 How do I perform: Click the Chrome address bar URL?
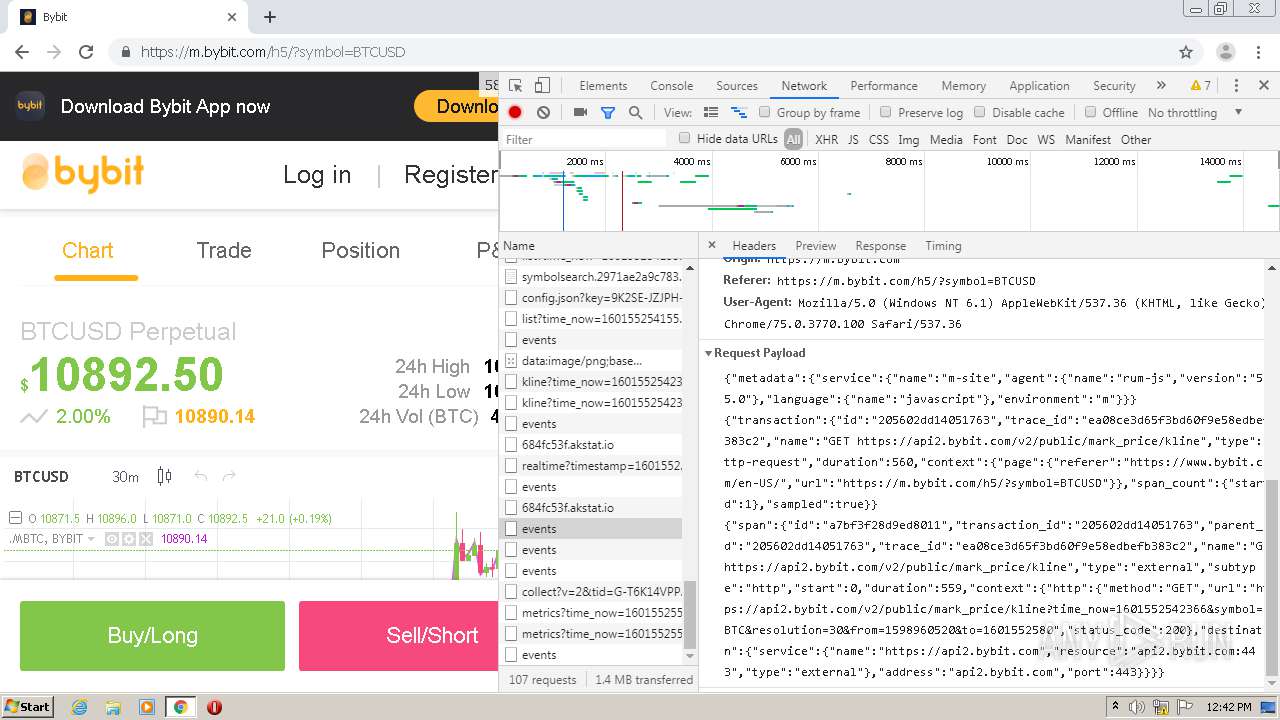coord(273,52)
